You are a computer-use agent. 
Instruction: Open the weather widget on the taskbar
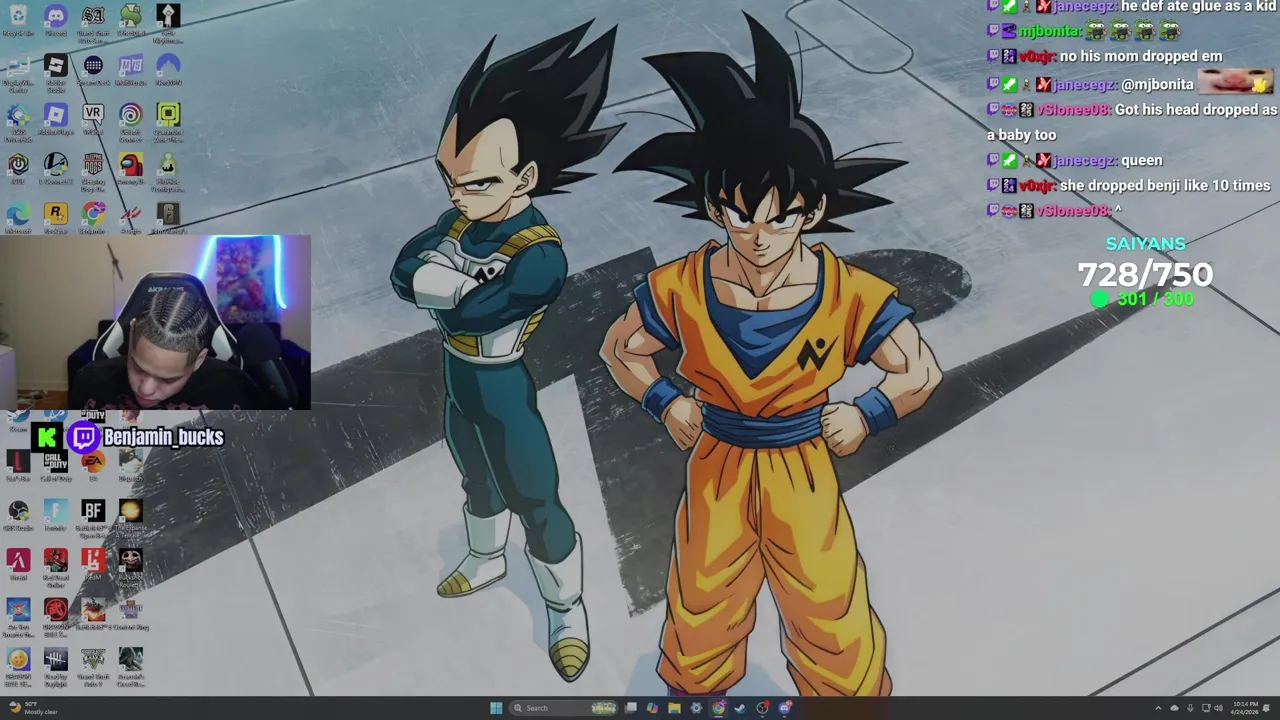coord(35,708)
